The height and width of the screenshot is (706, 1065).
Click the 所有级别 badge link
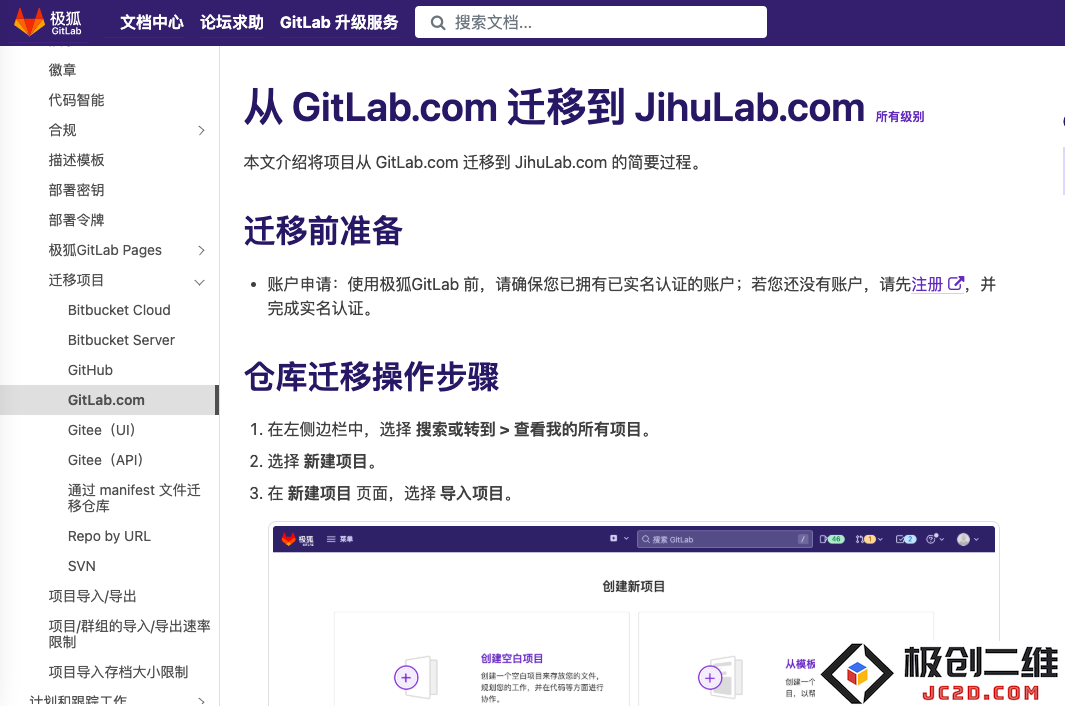(899, 117)
